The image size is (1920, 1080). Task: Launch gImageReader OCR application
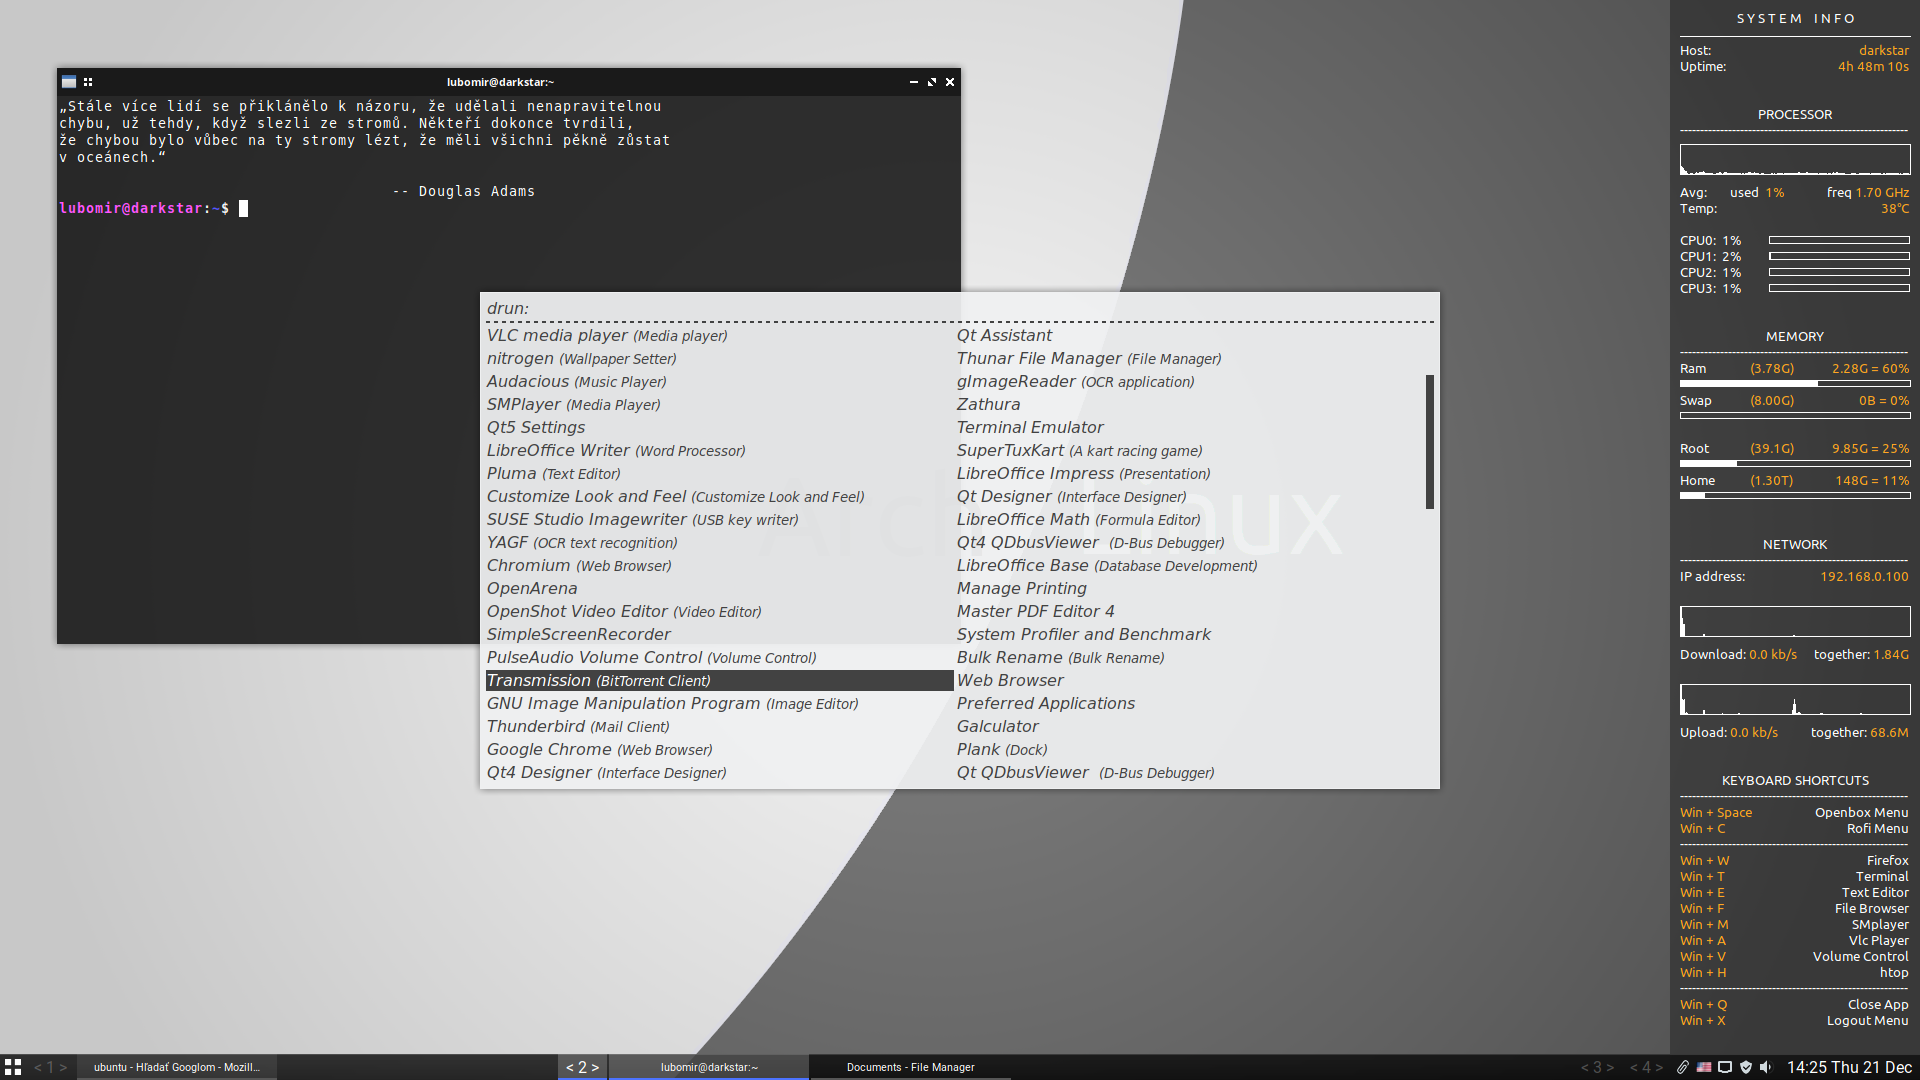(1189, 382)
